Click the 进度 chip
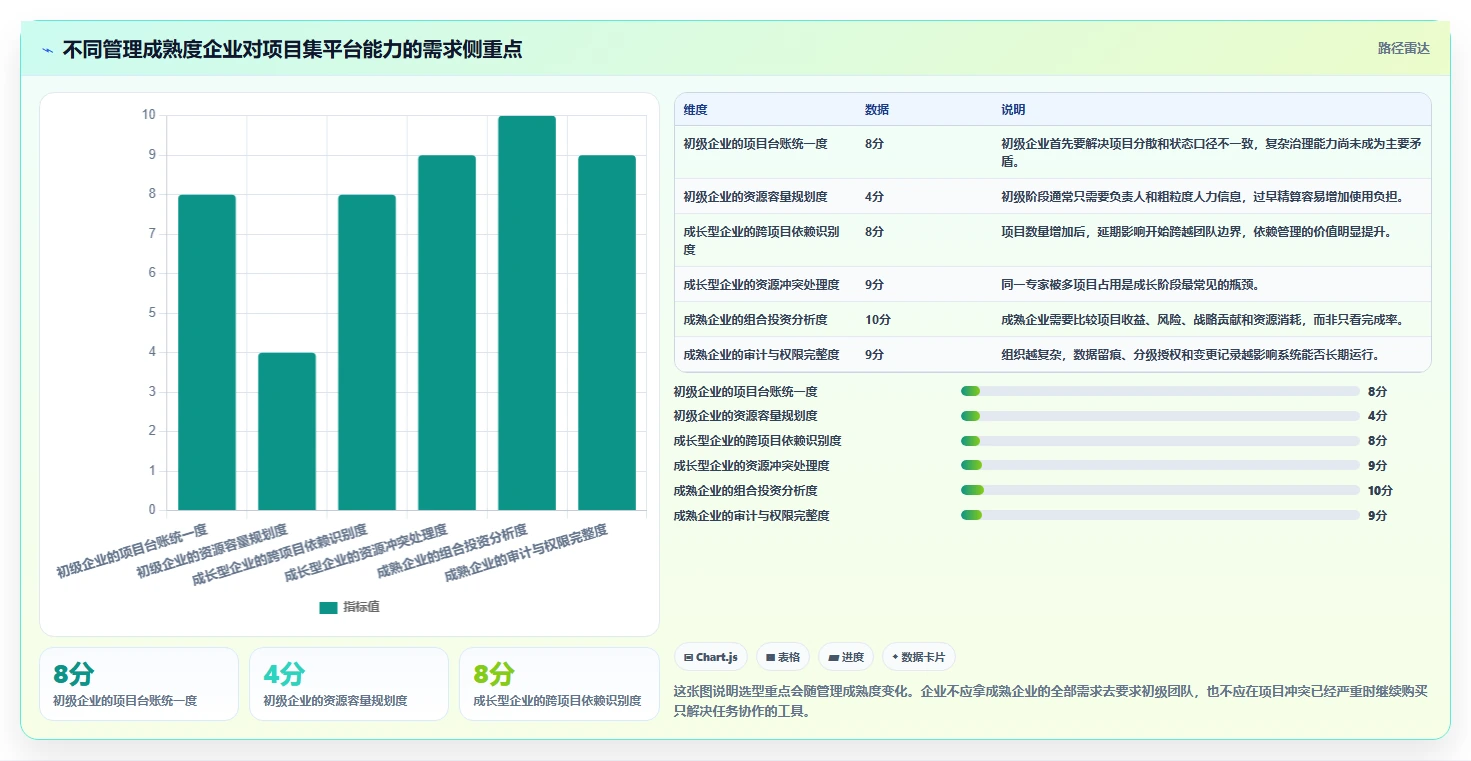This screenshot has height=761, width=1471. click(x=846, y=657)
